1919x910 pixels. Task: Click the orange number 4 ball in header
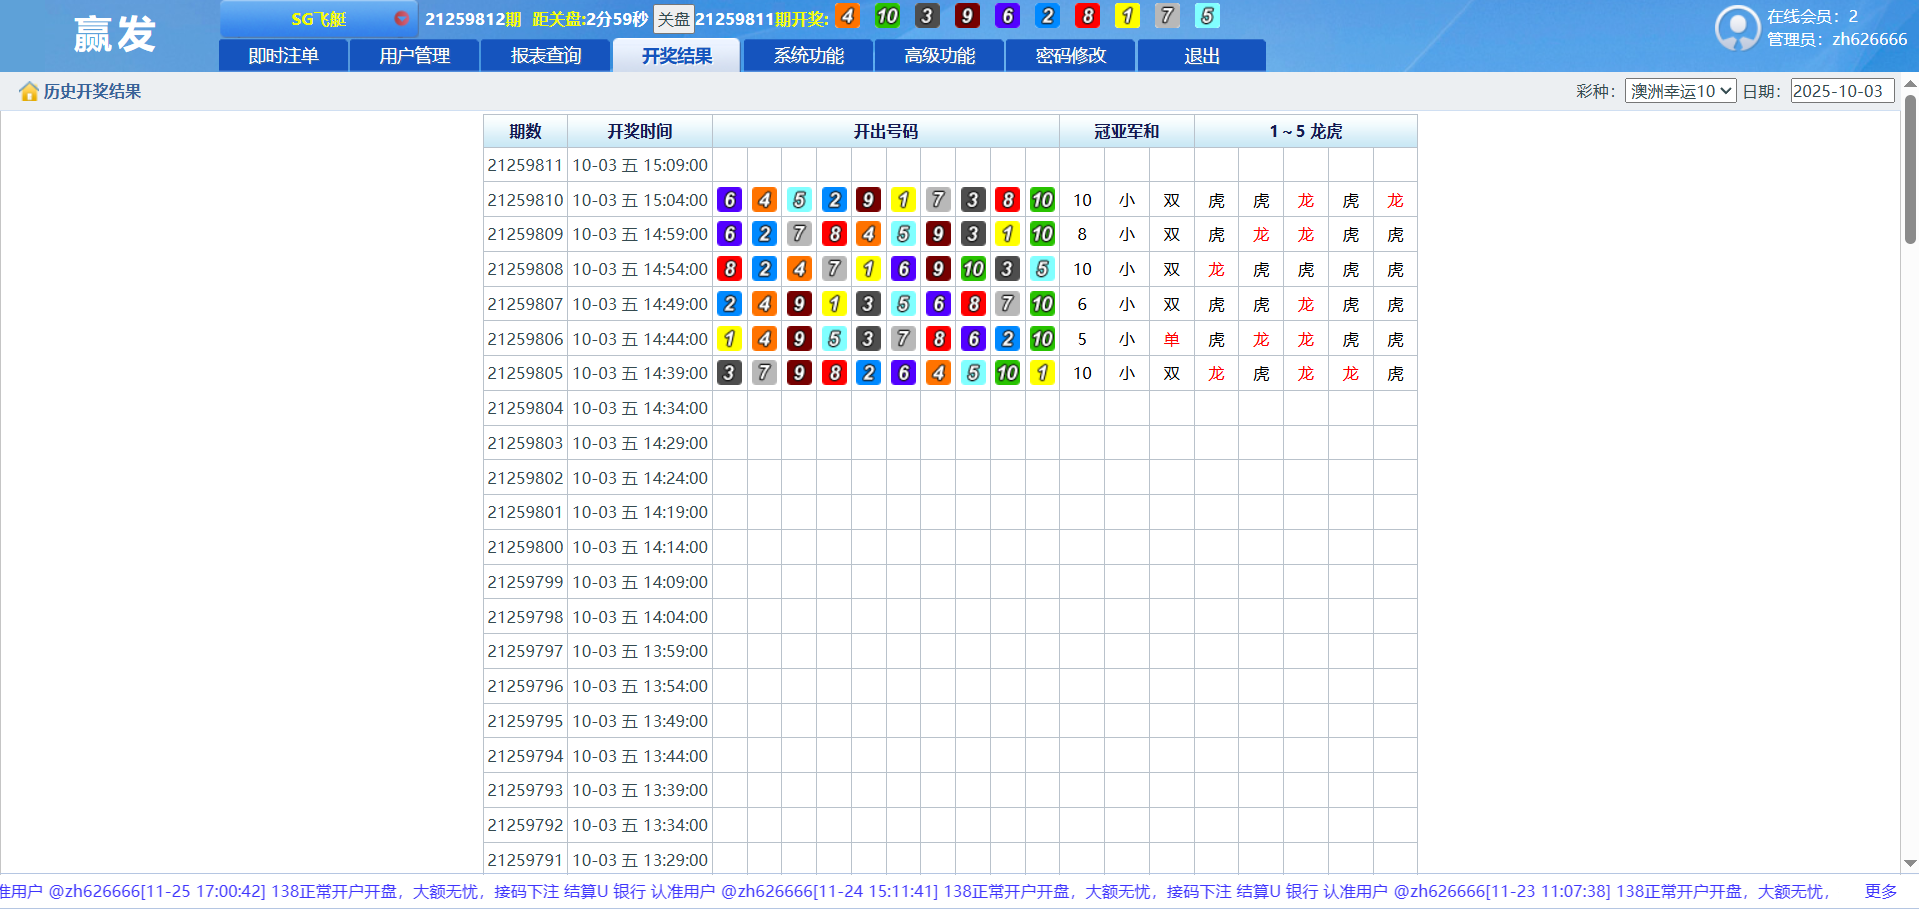coord(847,16)
